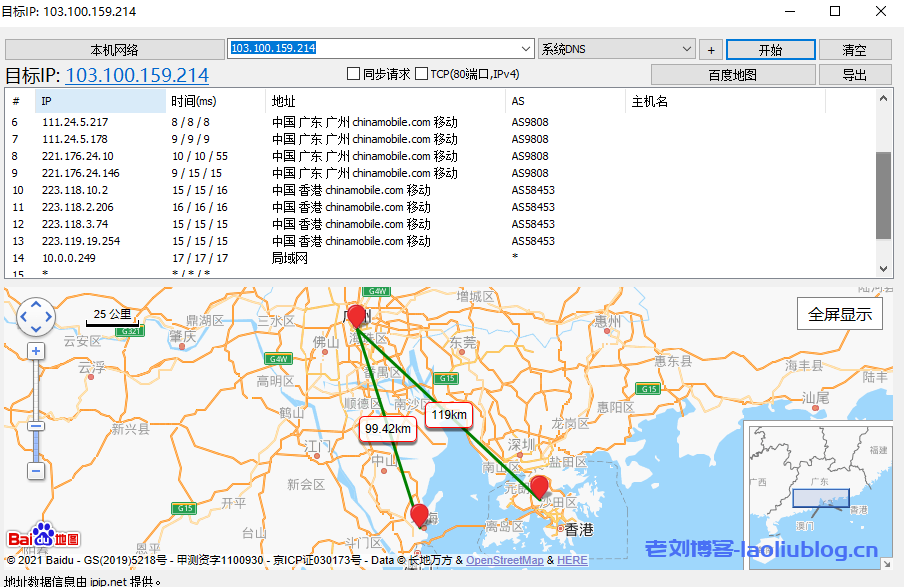Screen dimensions: 904x587
Task: Pan the map right with arrow control
Action: pyautogui.click(x=49, y=317)
